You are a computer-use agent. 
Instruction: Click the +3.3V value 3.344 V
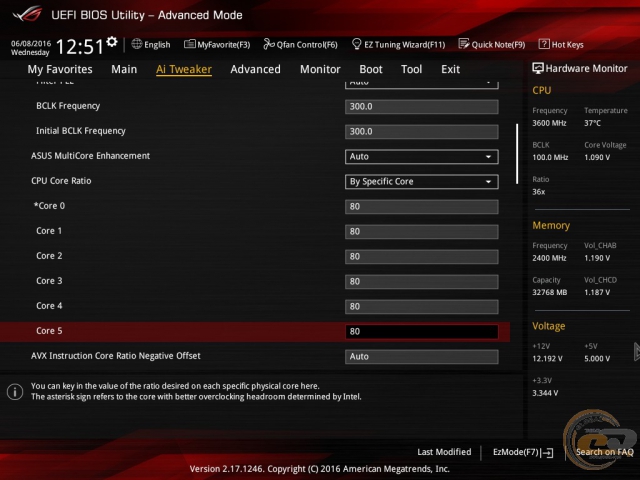(x=545, y=393)
